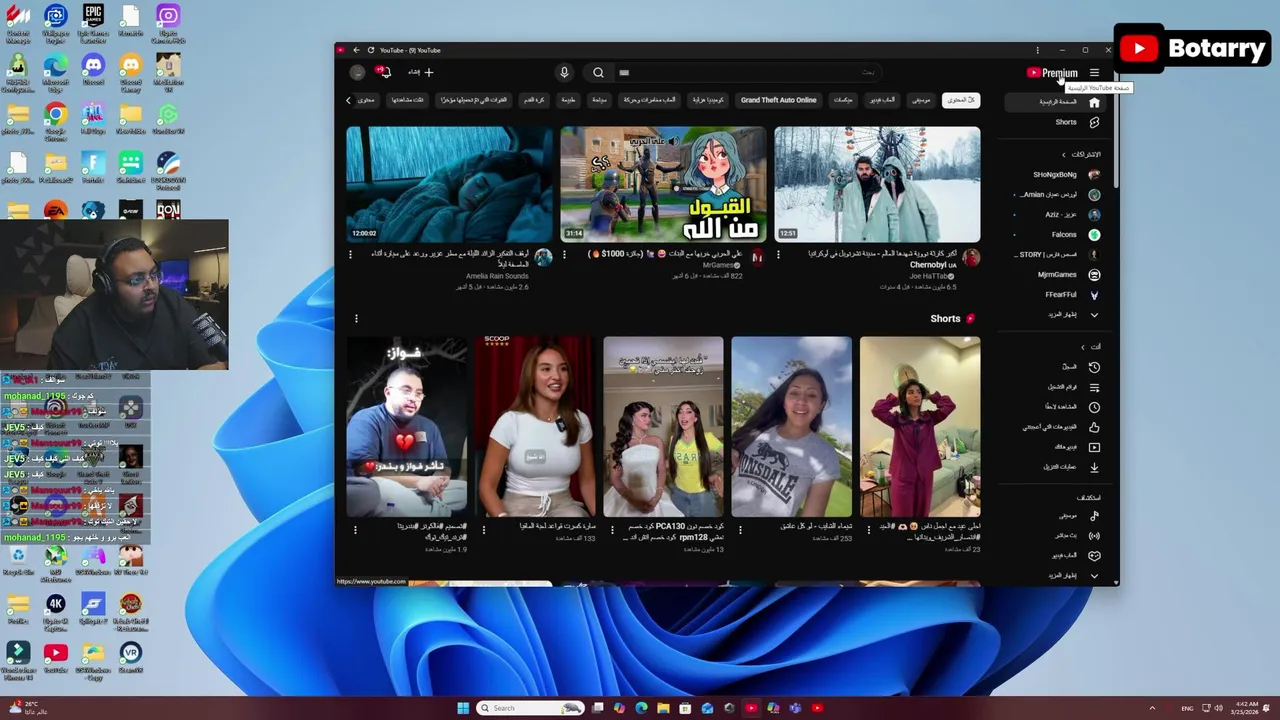Open Aziz subscription channel

tap(1053, 215)
